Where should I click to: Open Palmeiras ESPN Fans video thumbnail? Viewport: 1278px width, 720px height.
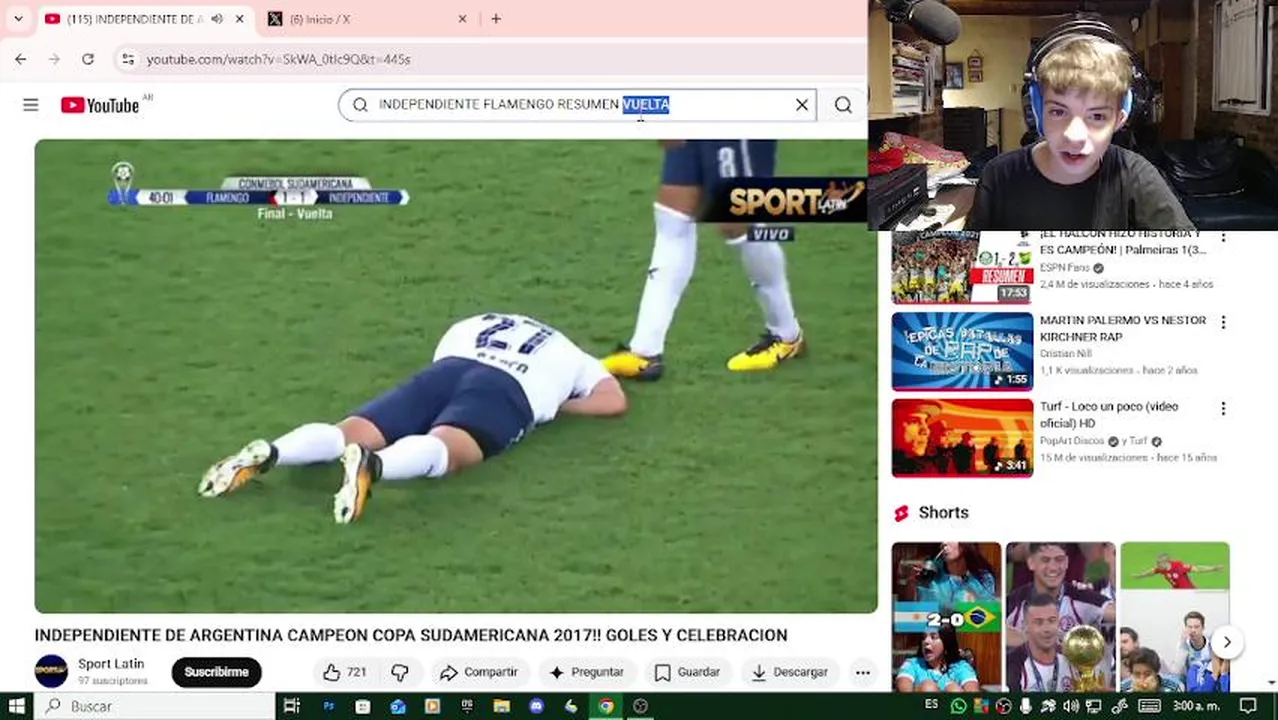point(962,267)
